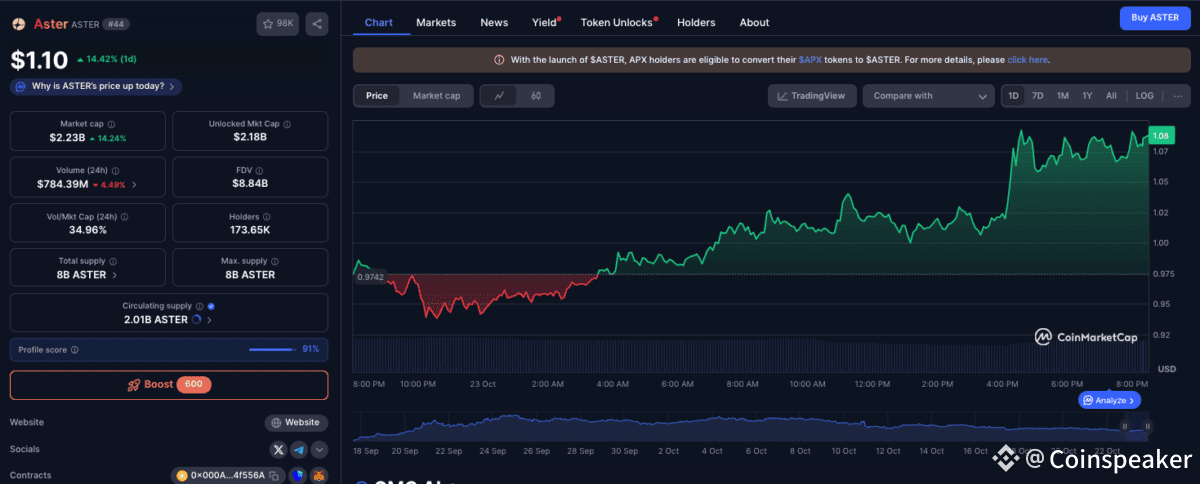Toggle chart to Market cap view
The height and width of the screenshot is (484, 1200).
pos(436,96)
